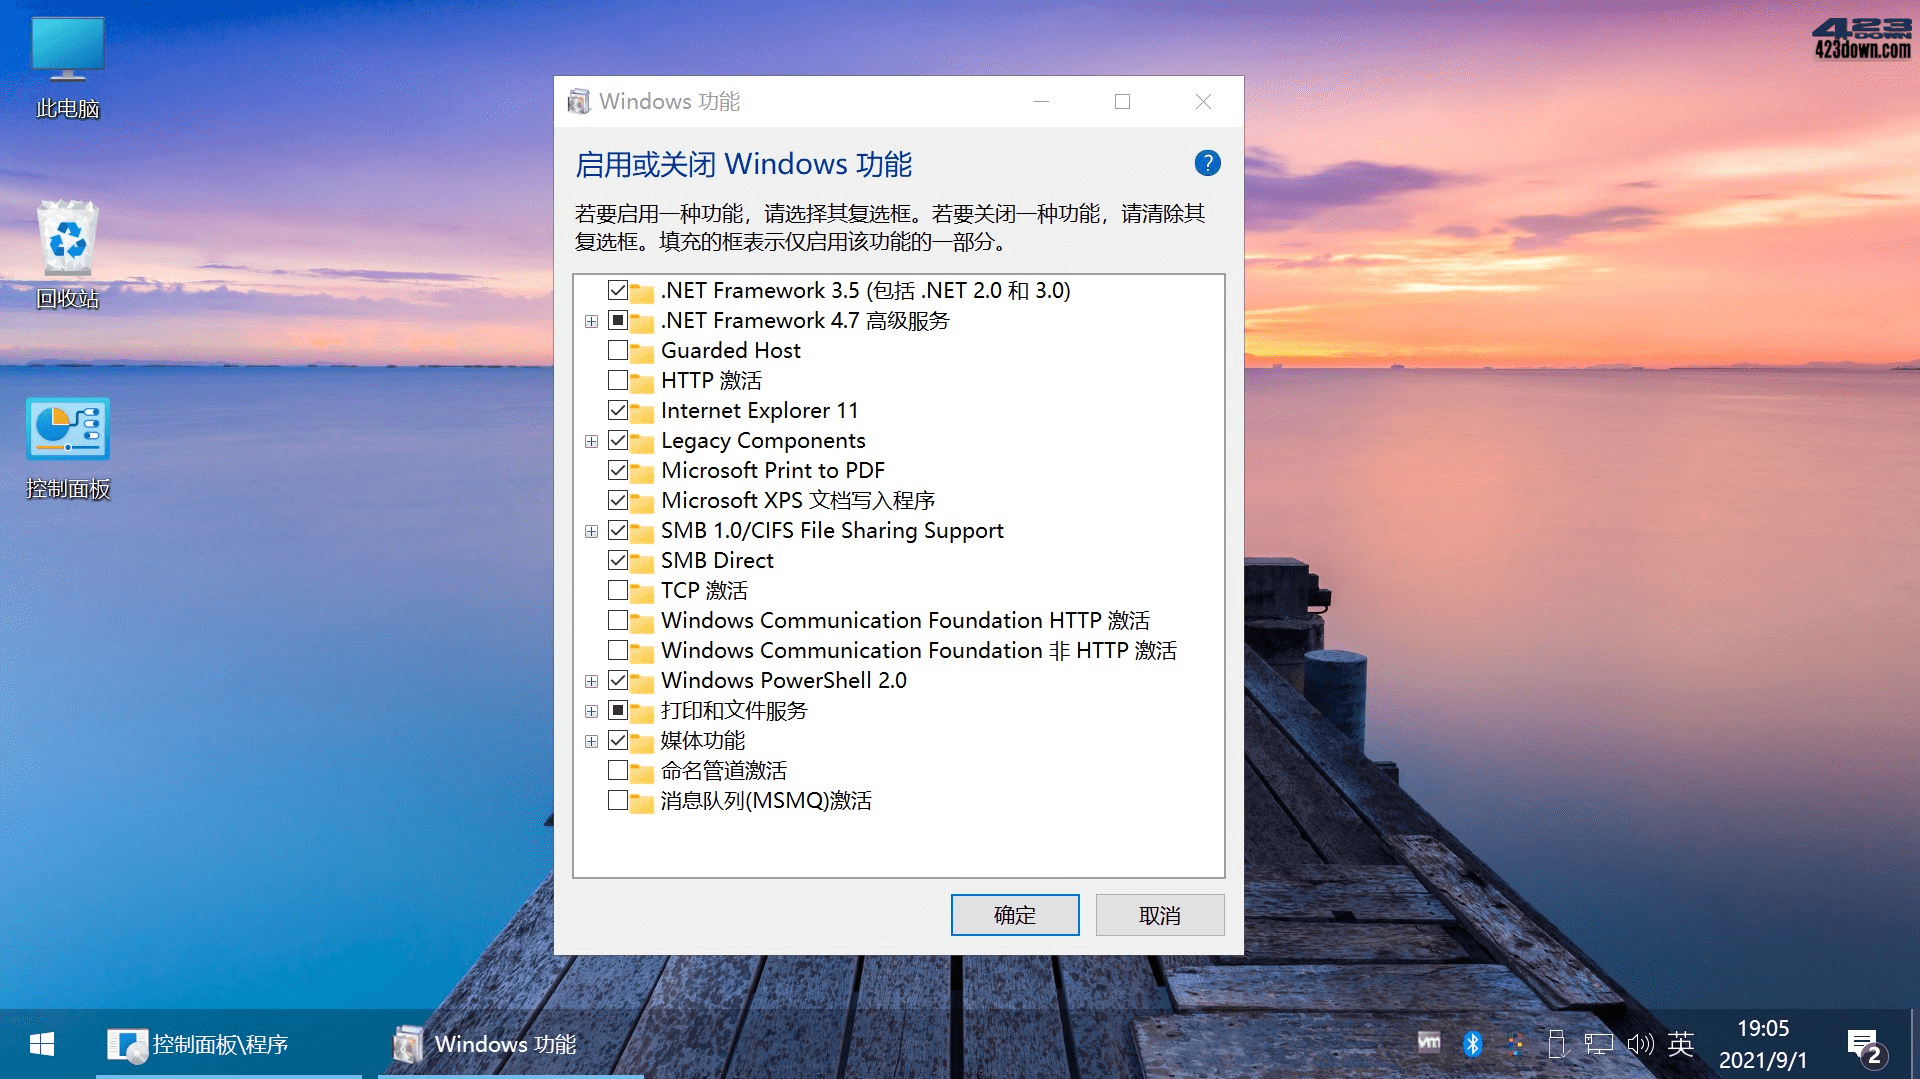The image size is (1920, 1079).
Task: Uncheck .NET Framework 3.5 checkbox
Action: [619, 290]
